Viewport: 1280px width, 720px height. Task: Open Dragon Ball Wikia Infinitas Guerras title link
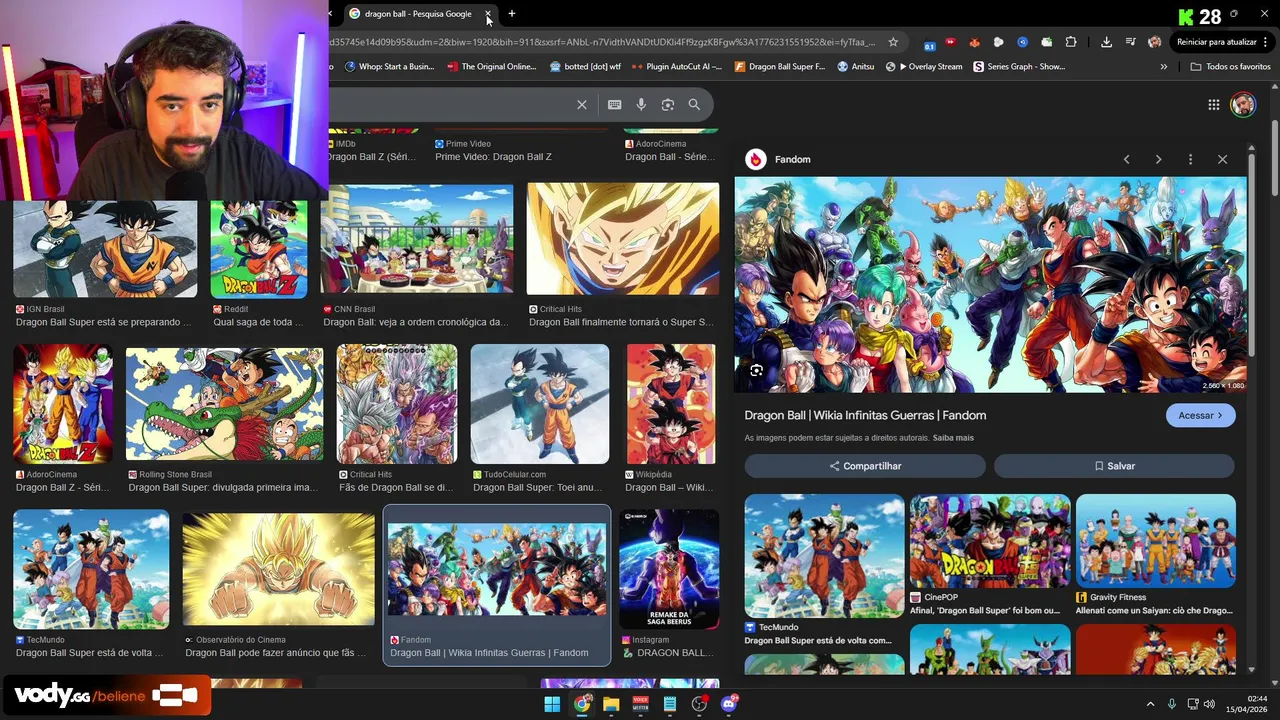click(x=865, y=415)
